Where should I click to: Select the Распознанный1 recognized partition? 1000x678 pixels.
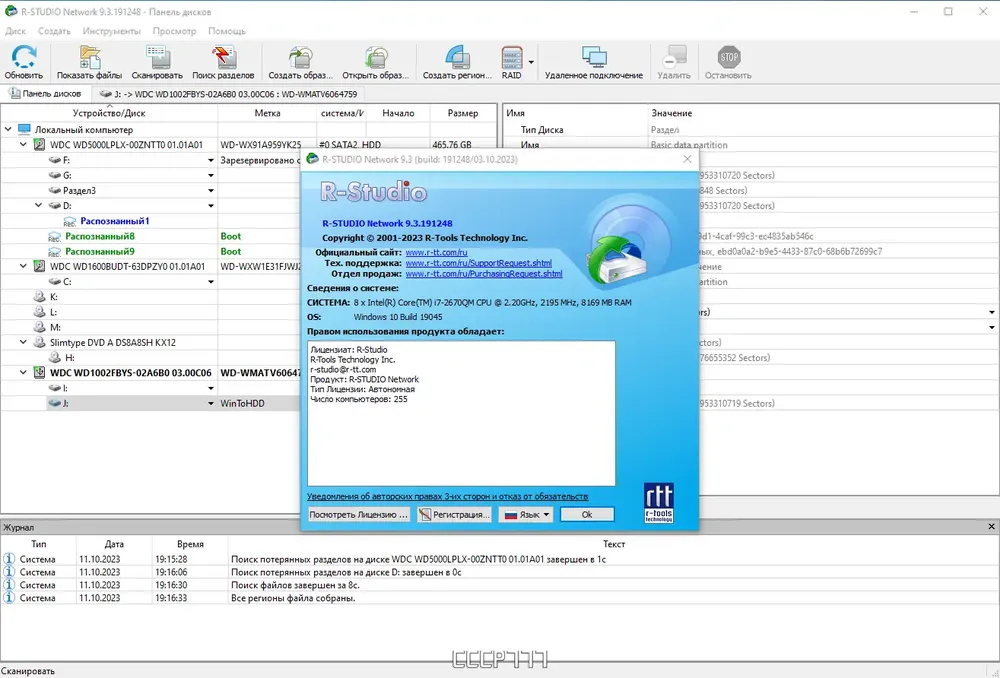pyautogui.click(x=115, y=221)
